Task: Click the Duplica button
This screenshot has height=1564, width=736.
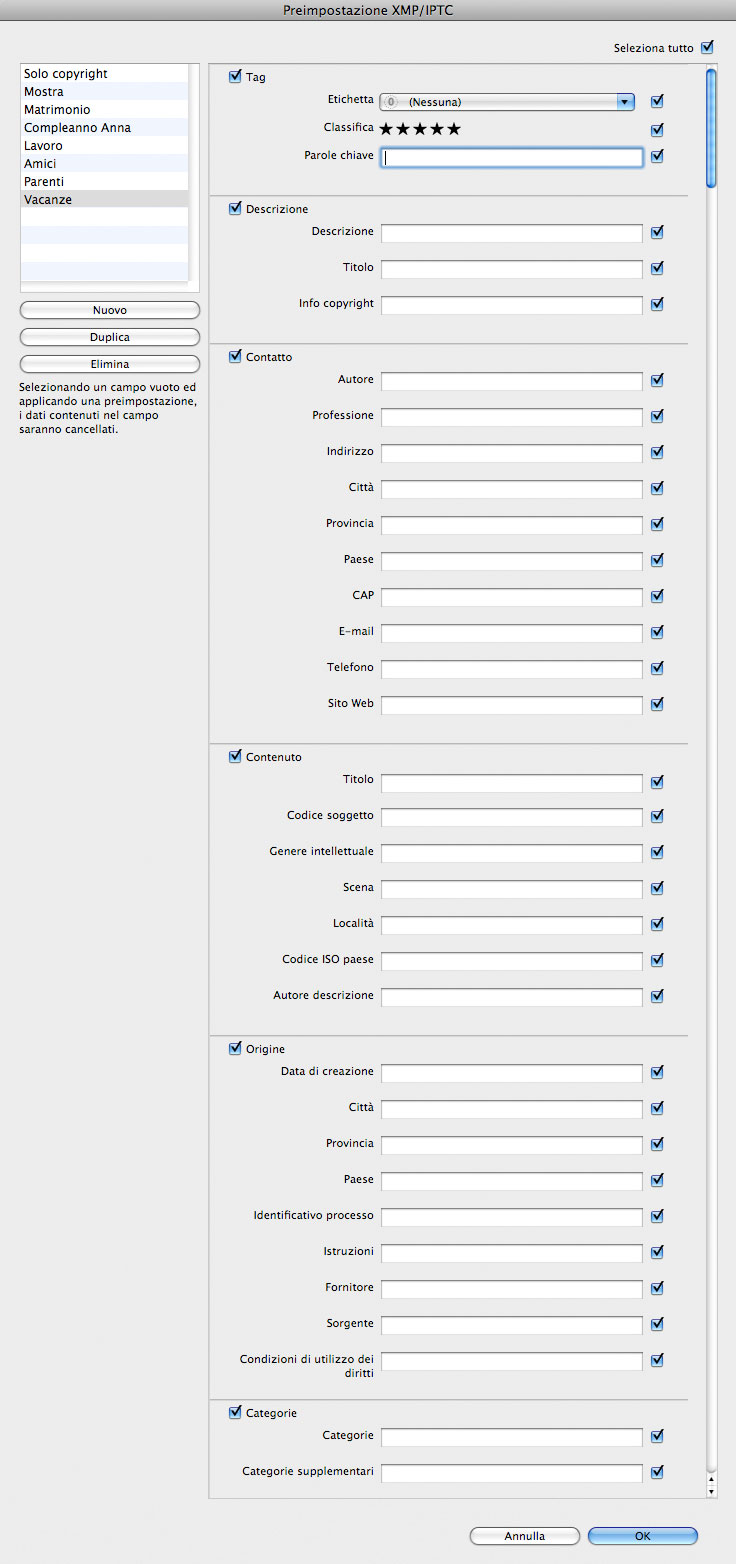Action: coord(110,337)
